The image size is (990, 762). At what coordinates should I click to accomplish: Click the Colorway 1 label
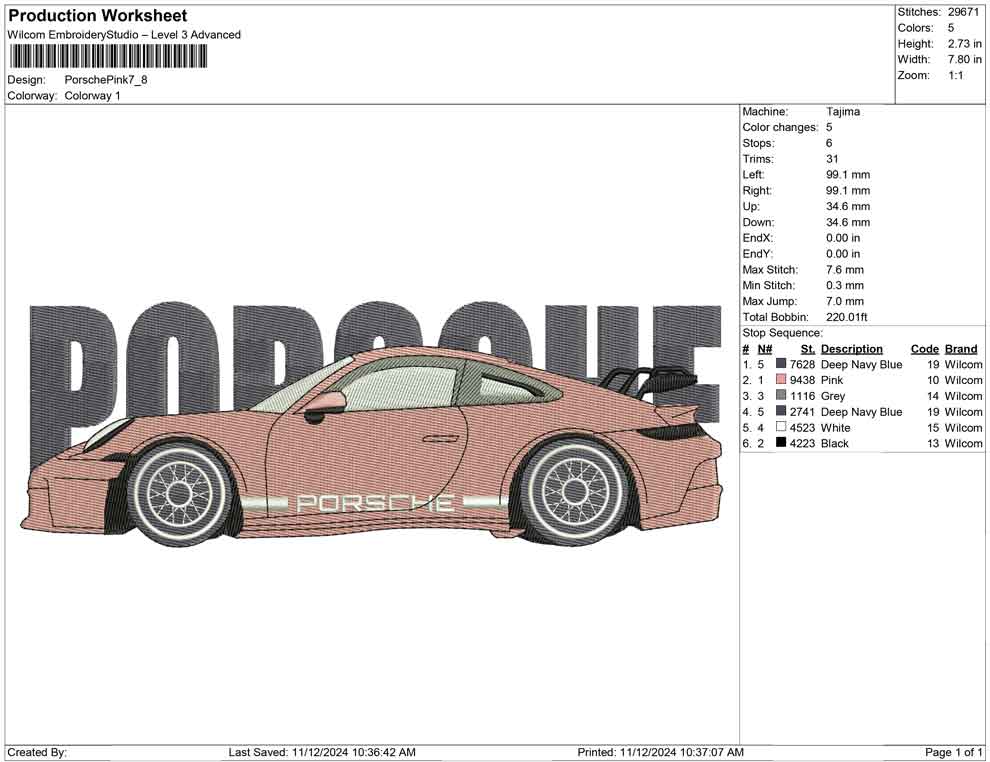(92, 95)
